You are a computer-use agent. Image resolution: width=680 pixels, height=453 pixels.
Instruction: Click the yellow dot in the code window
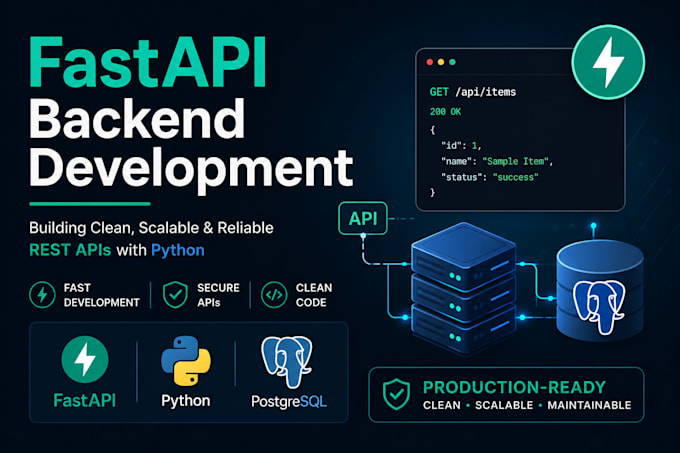pyautogui.click(x=441, y=62)
